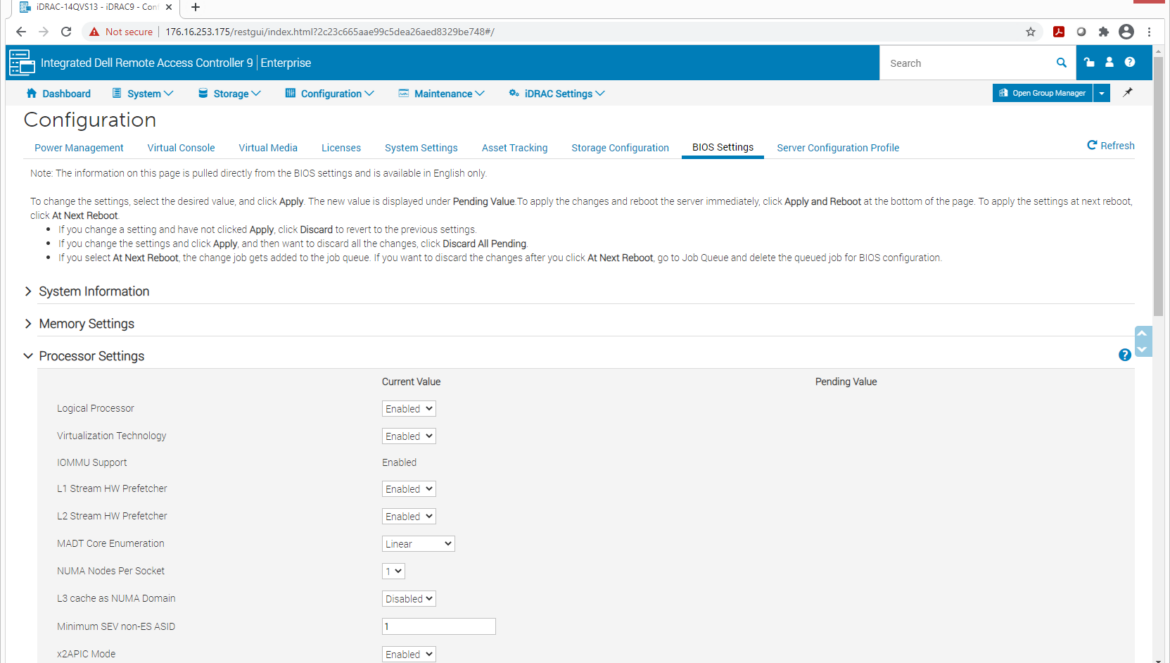Click the browser vertical scrollbar thumb
1170x663 pixels.
pos(1158,186)
